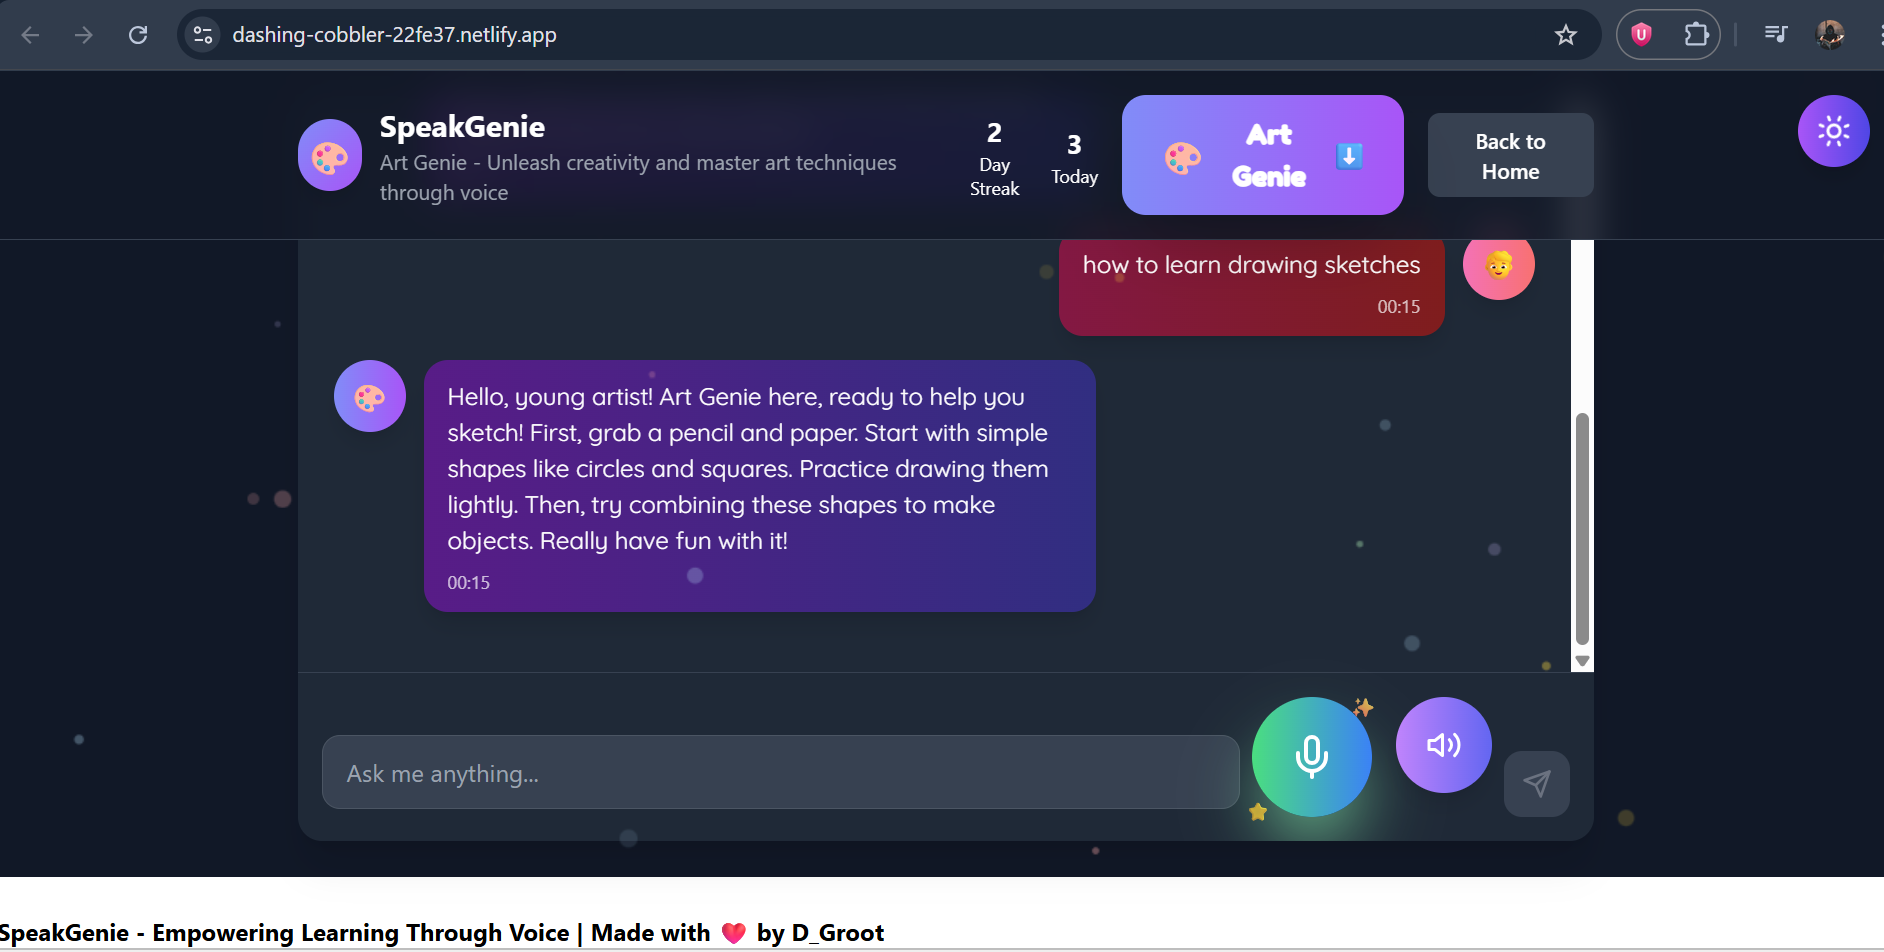
Task: Click the chat scrollbar down arrow
Action: [1582, 661]
